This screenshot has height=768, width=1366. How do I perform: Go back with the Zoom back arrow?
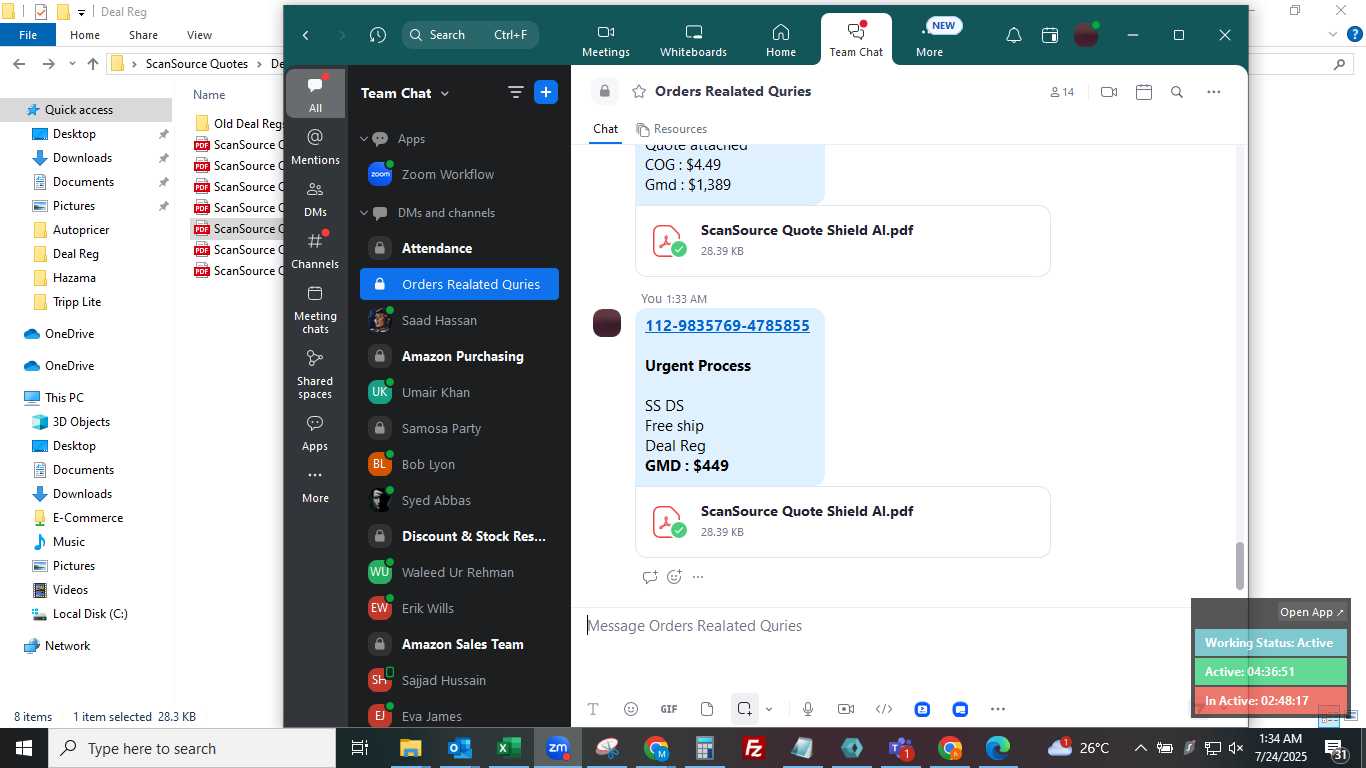(306, 35)
